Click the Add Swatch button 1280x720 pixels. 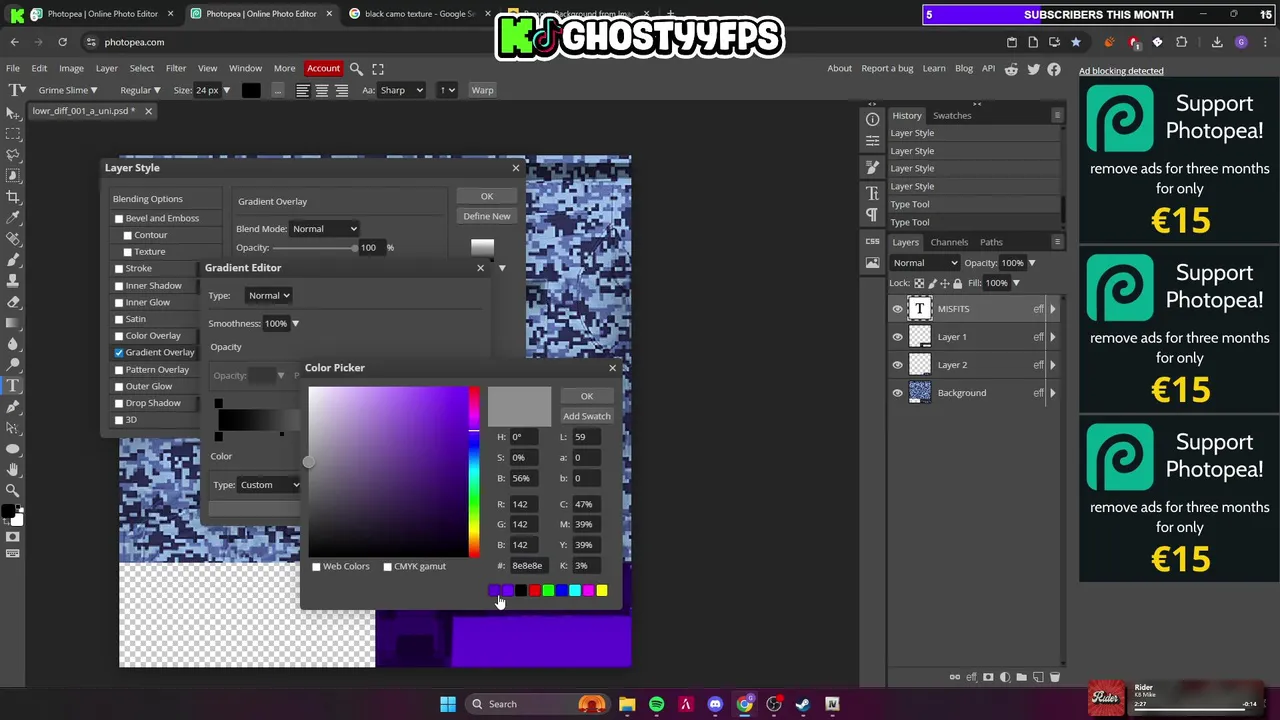(x=587, y=416)
